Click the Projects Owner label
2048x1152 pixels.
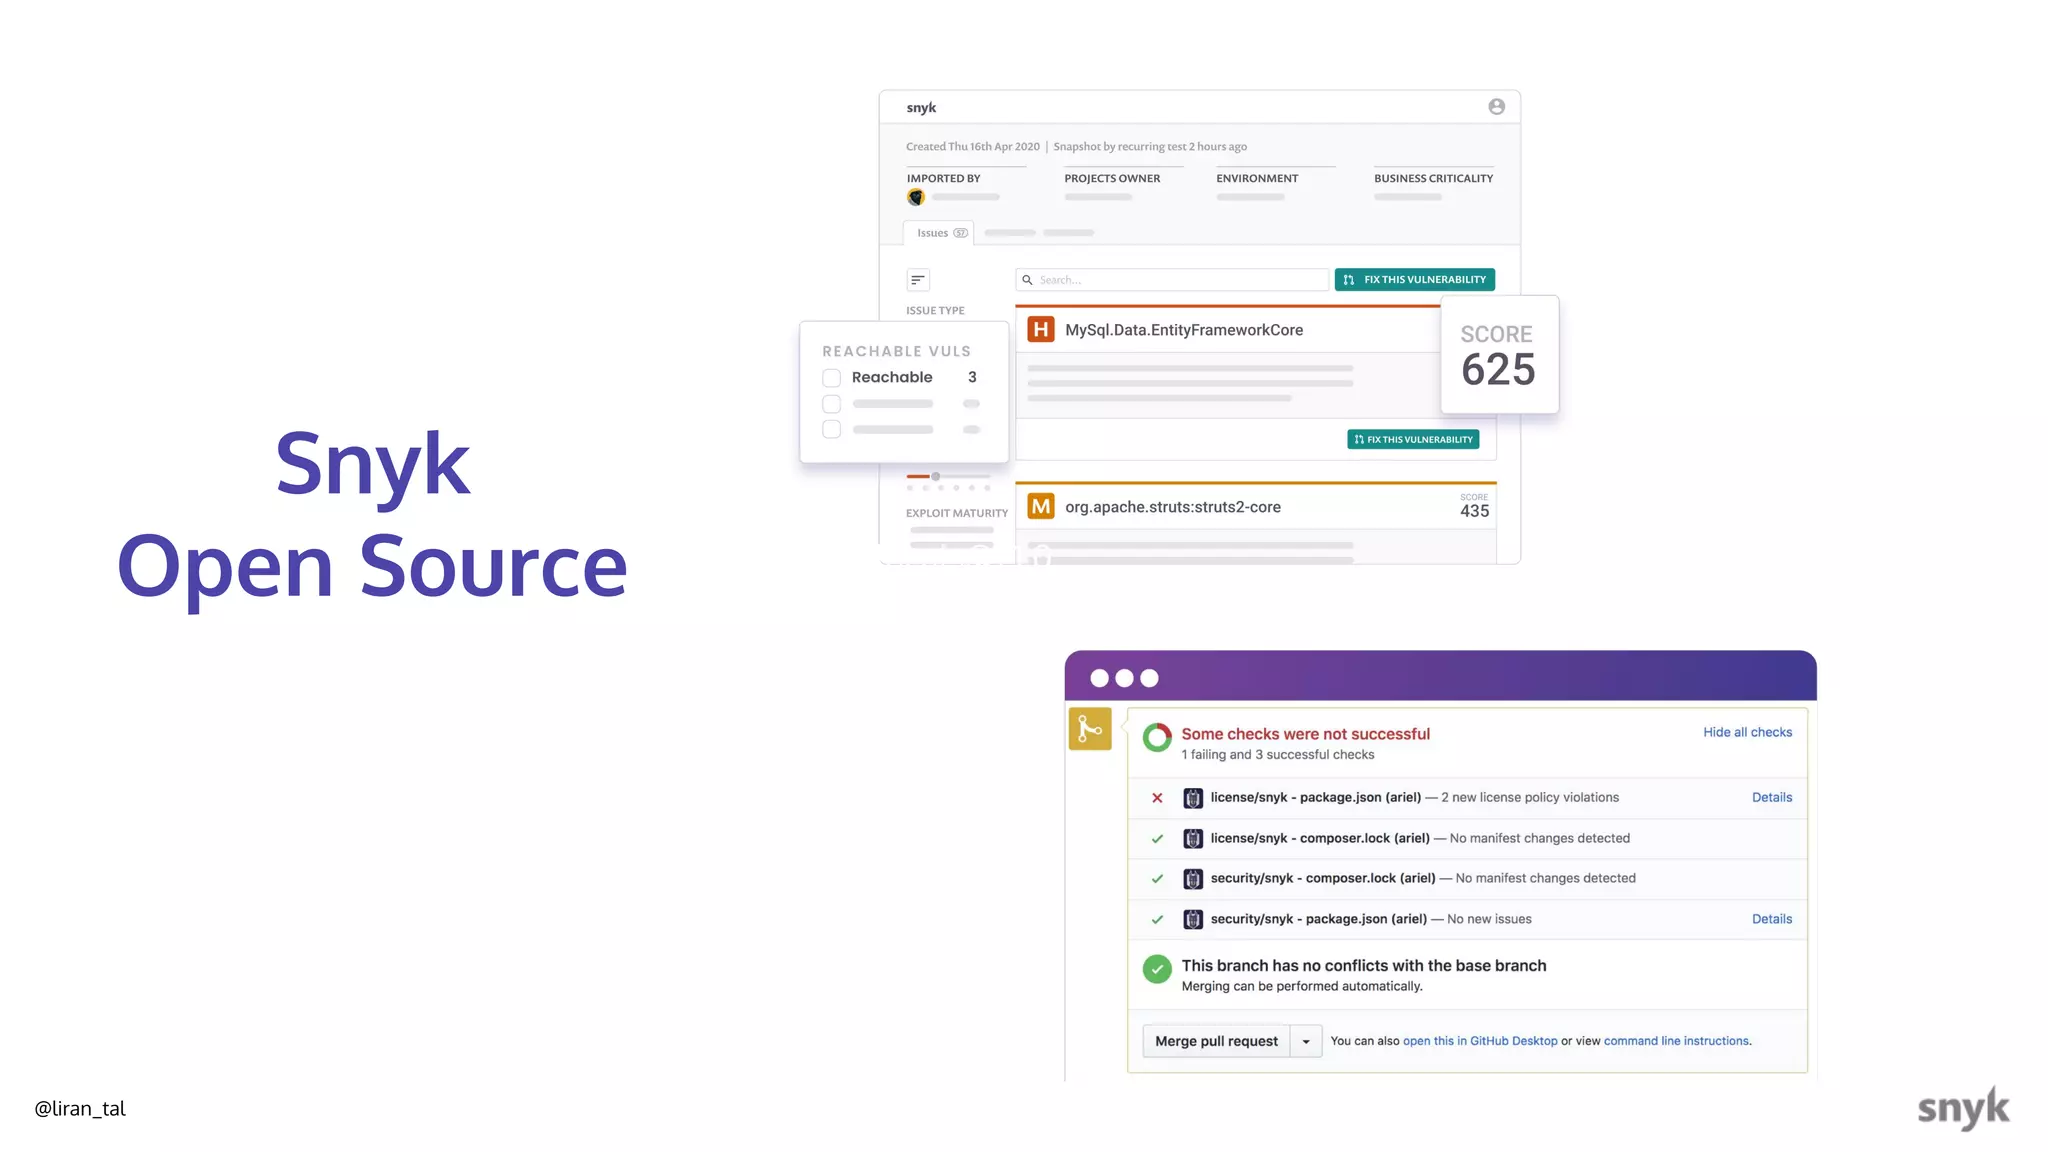pos(1112,179)
